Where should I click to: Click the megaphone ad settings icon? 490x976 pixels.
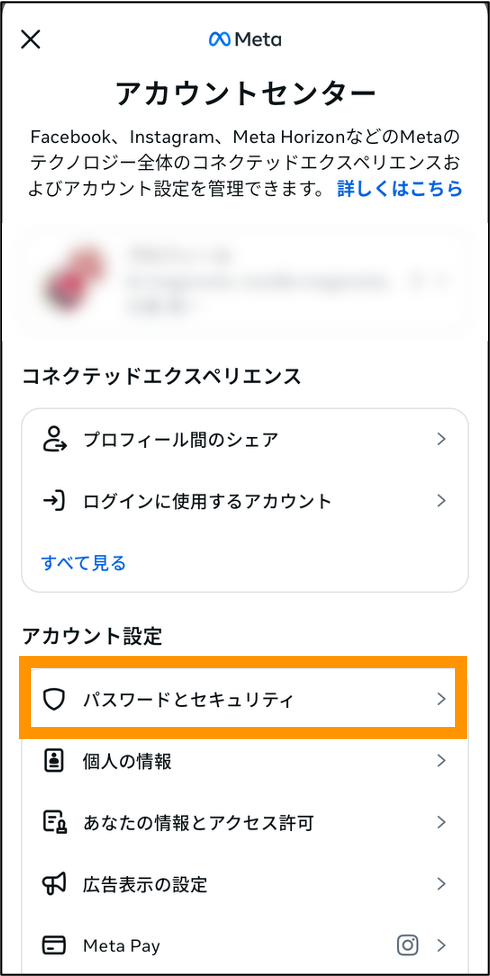tap(54, 884)
